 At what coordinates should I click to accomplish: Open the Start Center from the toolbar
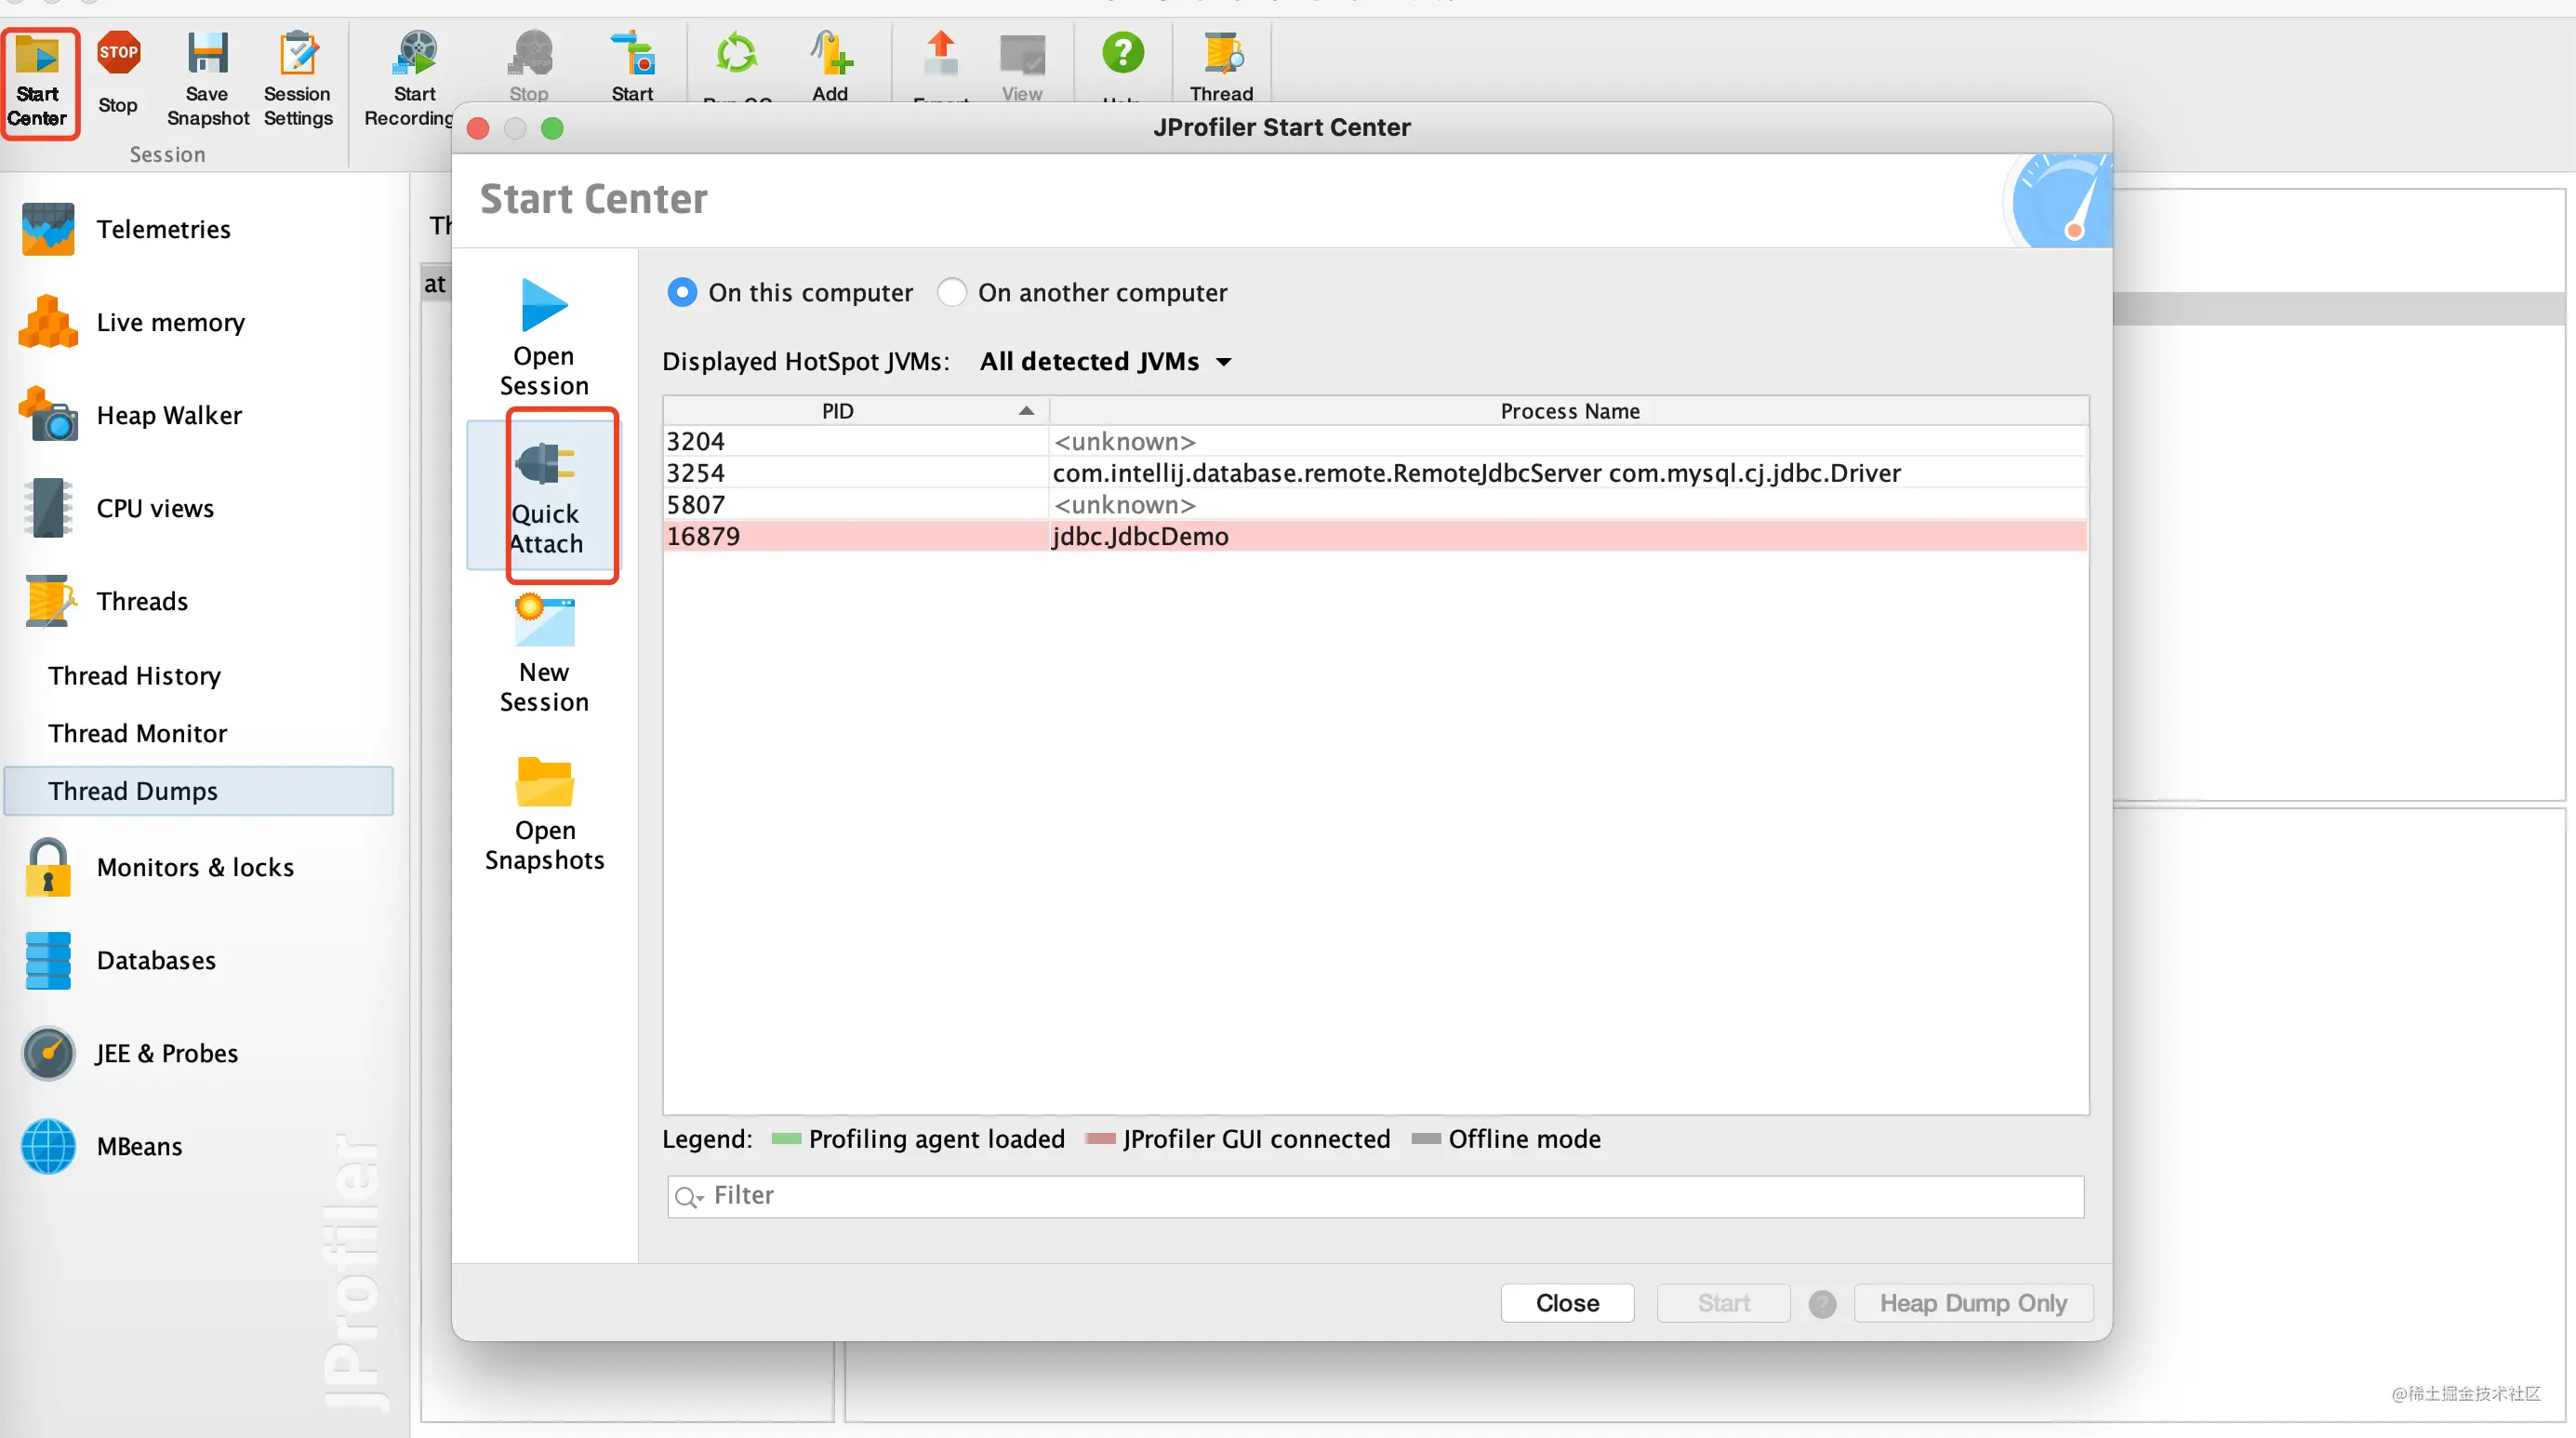(38, 82)
